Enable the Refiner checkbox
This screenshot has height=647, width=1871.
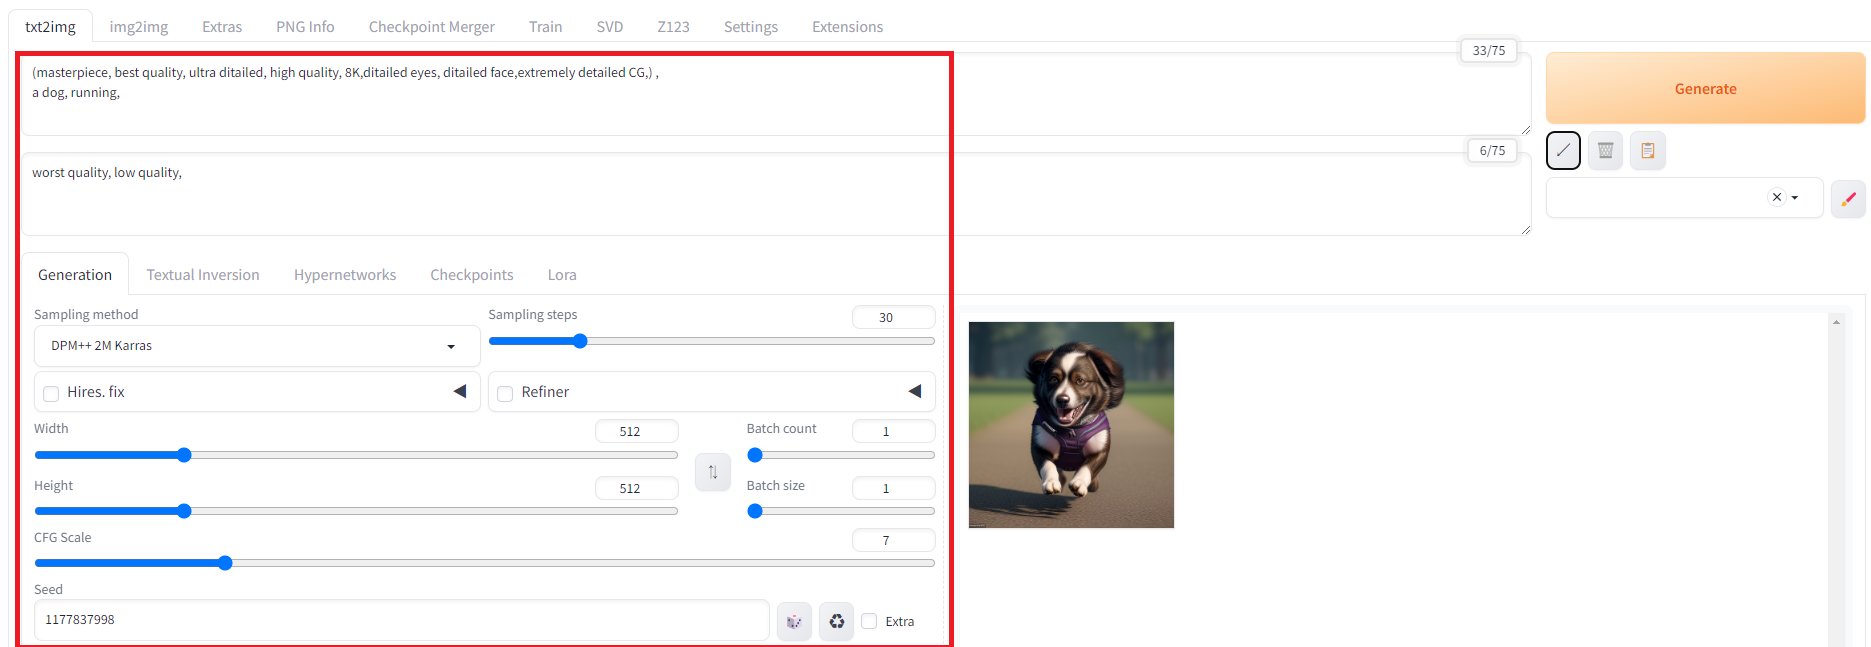tap(505, 393)
